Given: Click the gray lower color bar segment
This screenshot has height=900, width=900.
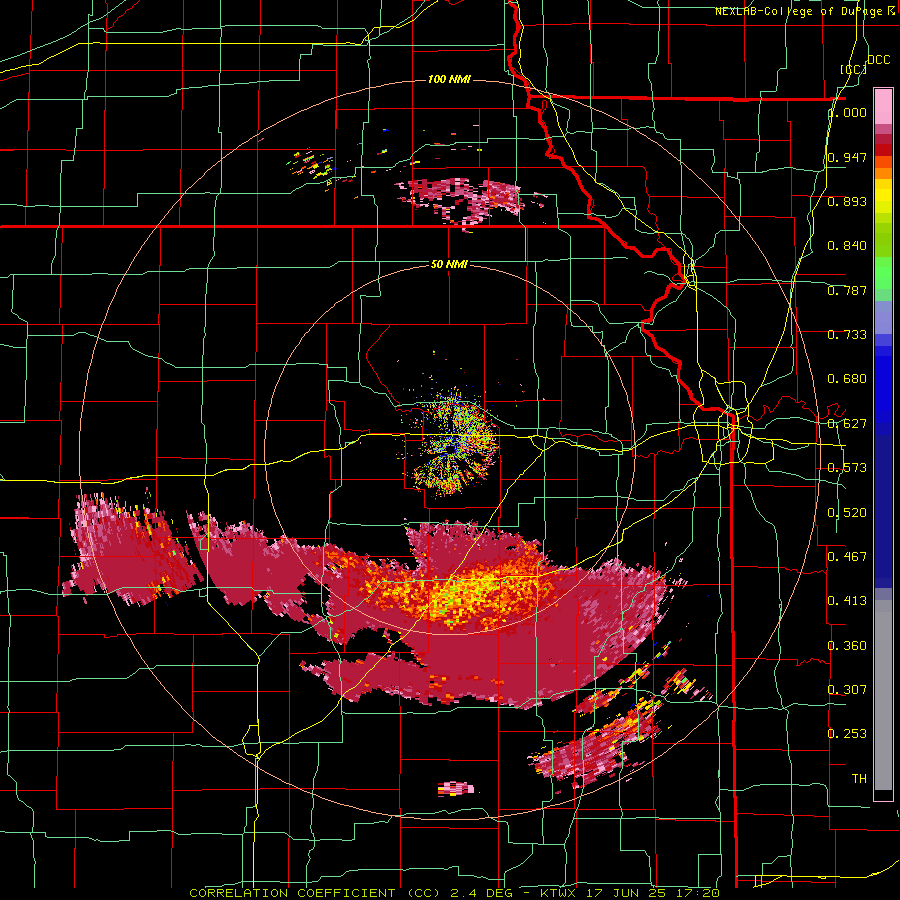Looking at the screenshot, I should pos(883,695).
